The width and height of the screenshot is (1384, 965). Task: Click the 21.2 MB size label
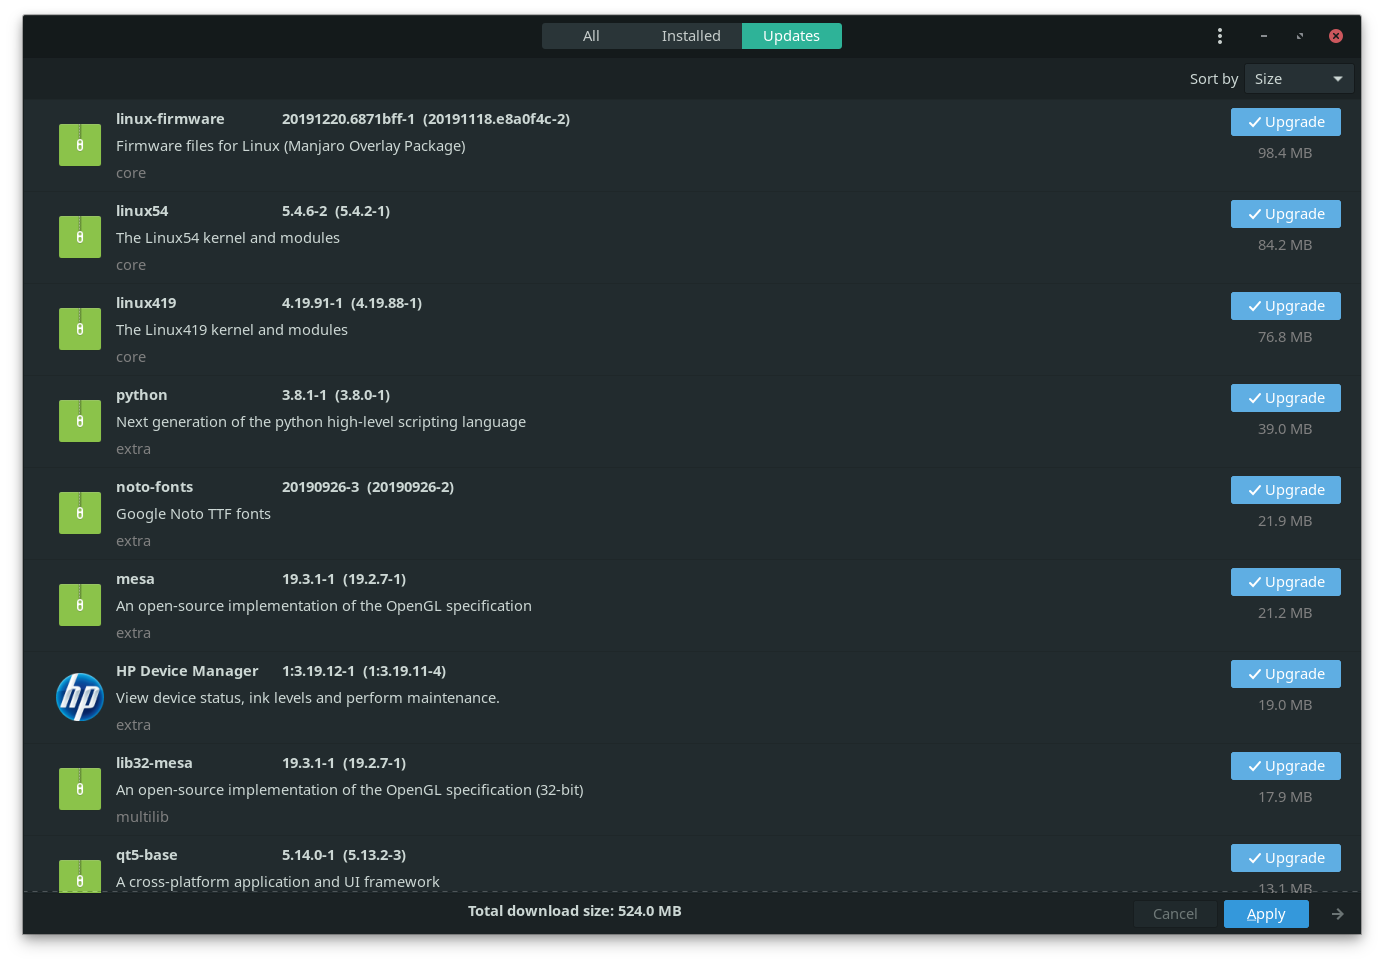[1285, 613]
